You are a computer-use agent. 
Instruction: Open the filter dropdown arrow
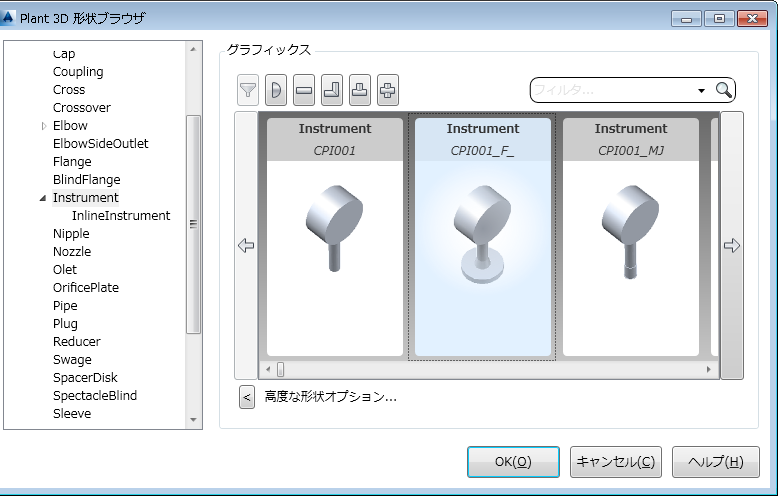[701, 90]
